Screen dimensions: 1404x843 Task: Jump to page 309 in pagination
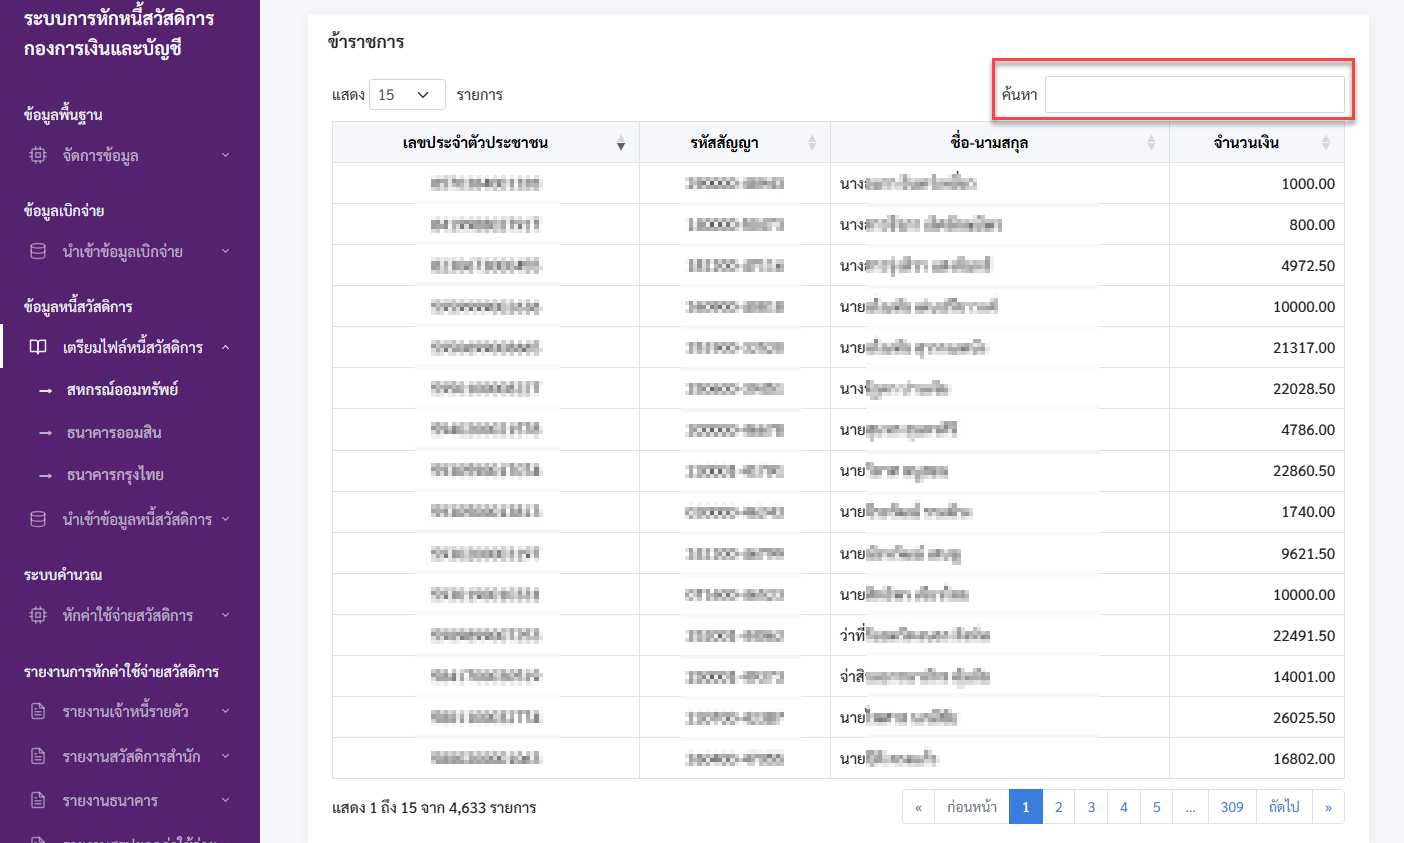pyautogui.click(x=1232, y=807)
